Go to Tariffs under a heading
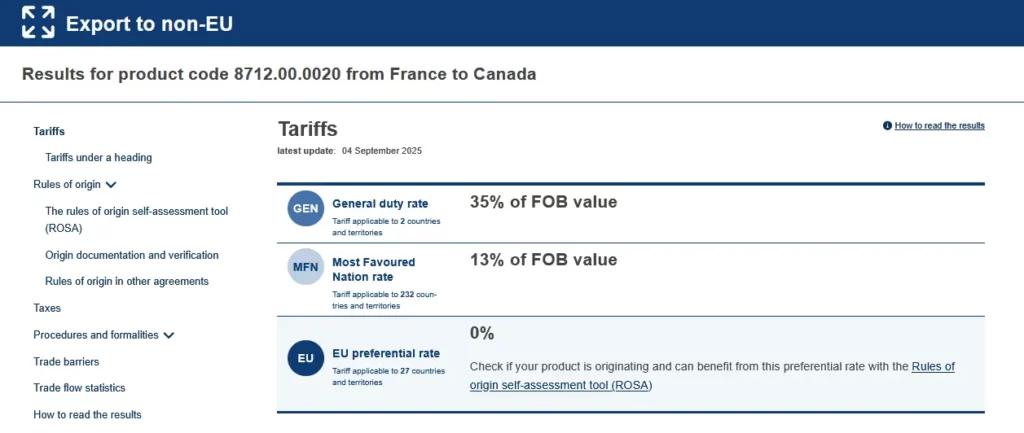1024x433 pixels. [x=98, y=157]
